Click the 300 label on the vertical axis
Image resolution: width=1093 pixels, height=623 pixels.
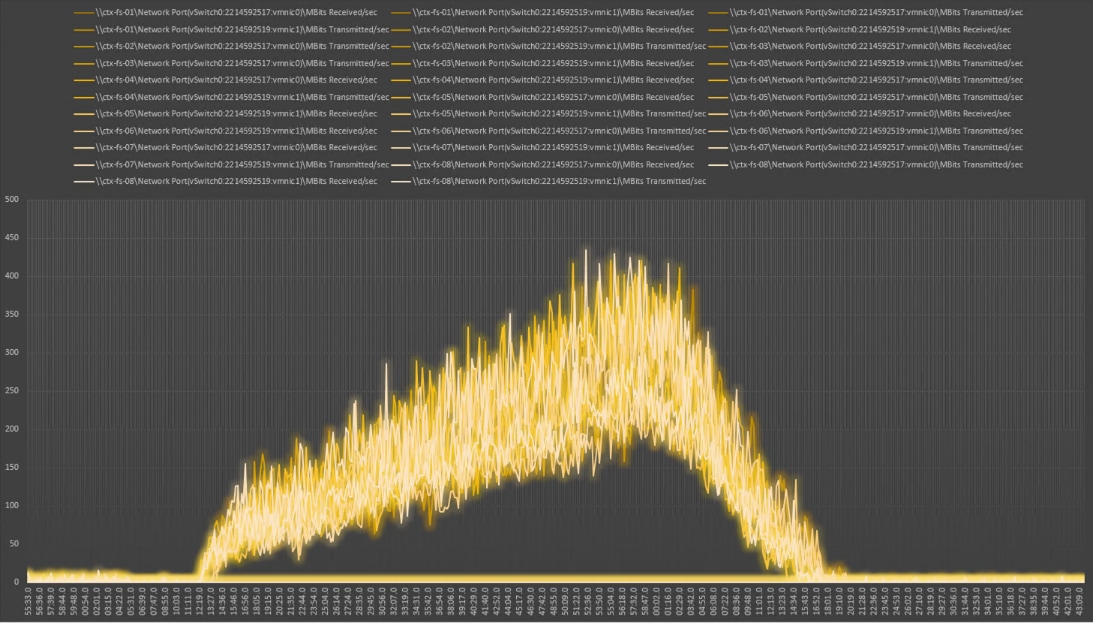[x=12, y=353]
